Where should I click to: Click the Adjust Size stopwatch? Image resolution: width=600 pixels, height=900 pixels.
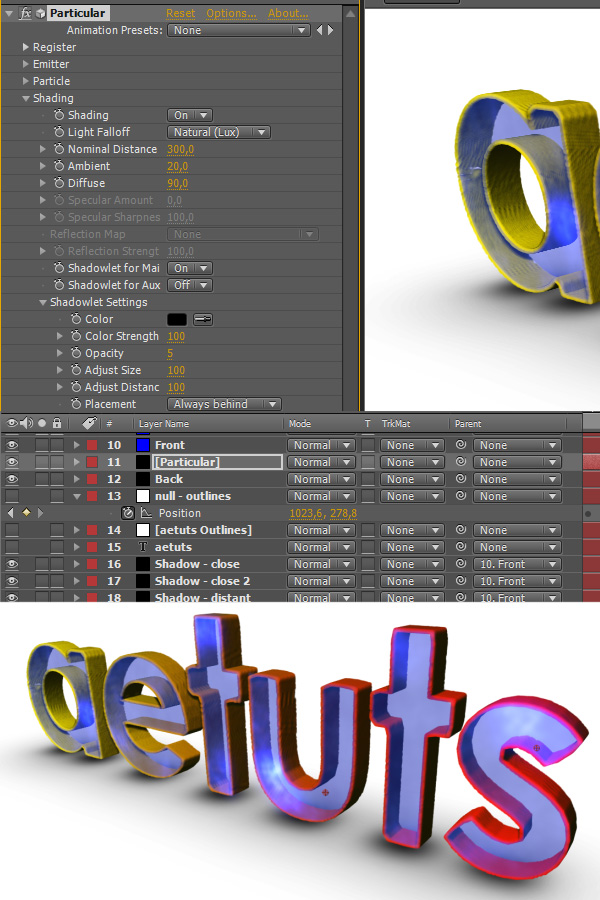[x=76, y=370]
